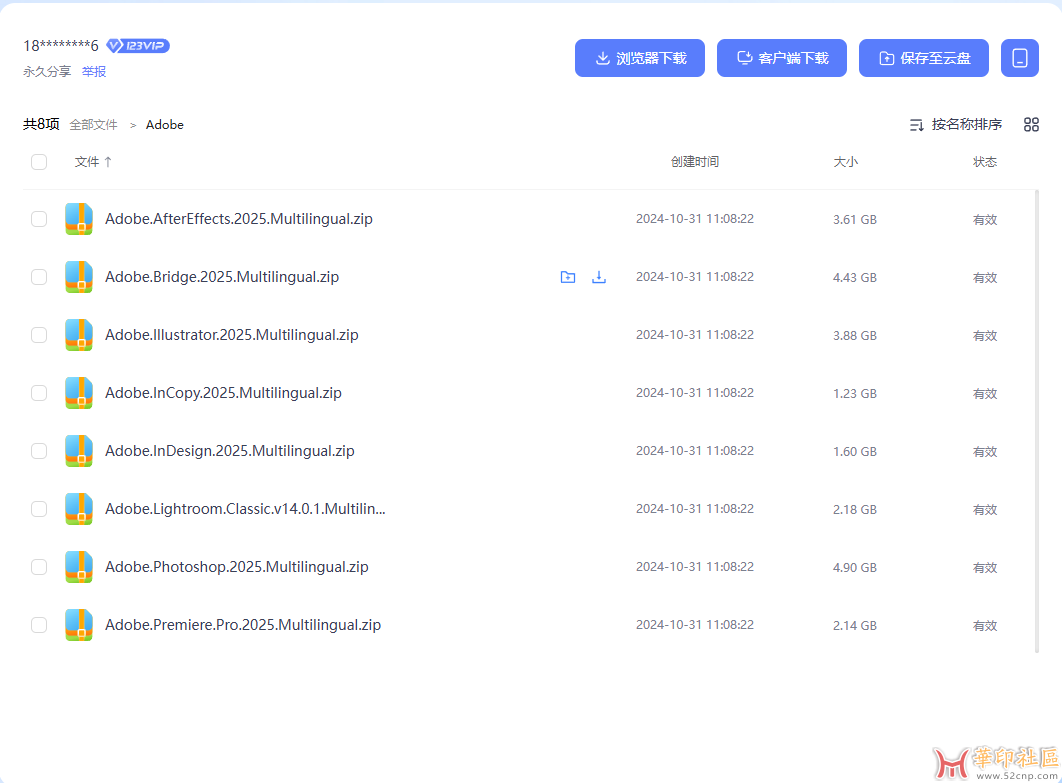Image resolution: width=1062 pixels, height=783 pixels.
Task: Check Adobe.InDesign.2025 file checkbox
Action: click(x=39, y=451)
